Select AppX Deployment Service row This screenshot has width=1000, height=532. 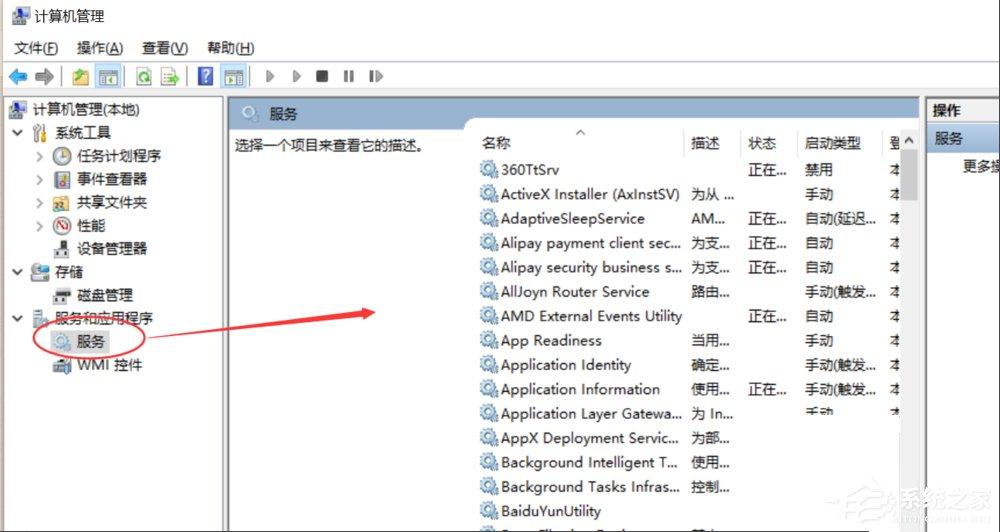[590, 438]
